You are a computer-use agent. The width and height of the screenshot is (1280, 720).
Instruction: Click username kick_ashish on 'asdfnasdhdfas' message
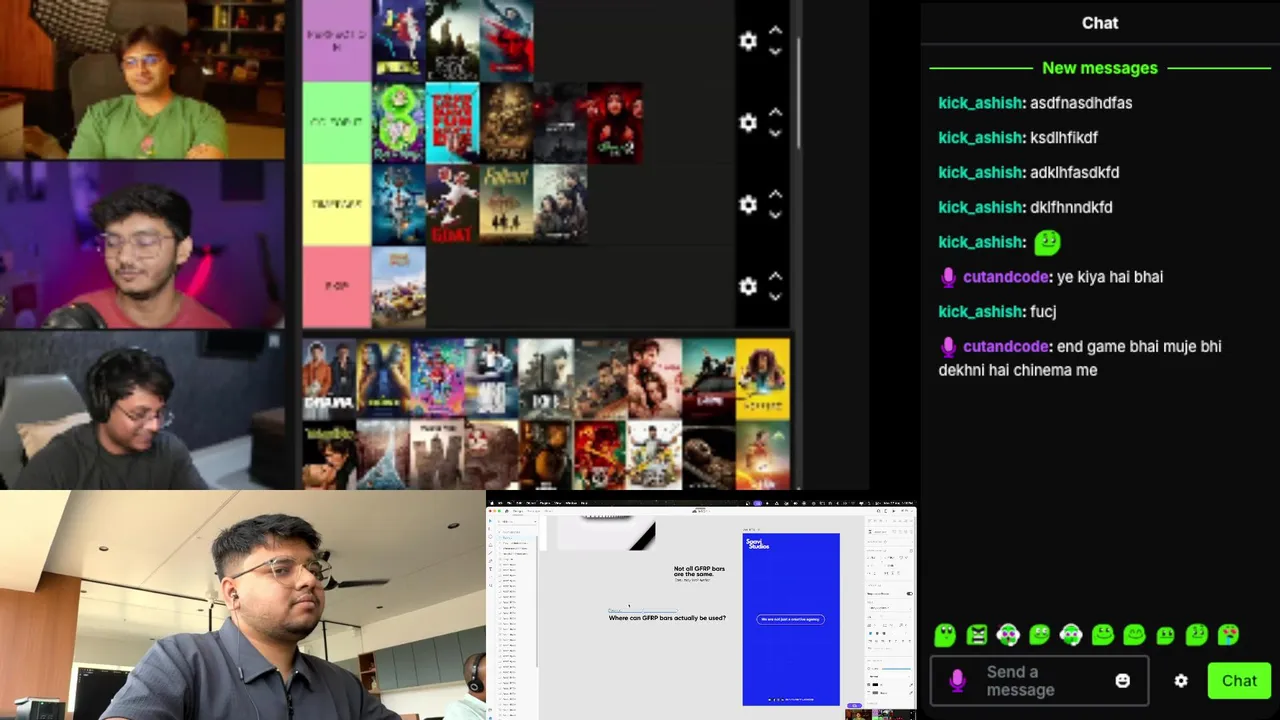980,103
